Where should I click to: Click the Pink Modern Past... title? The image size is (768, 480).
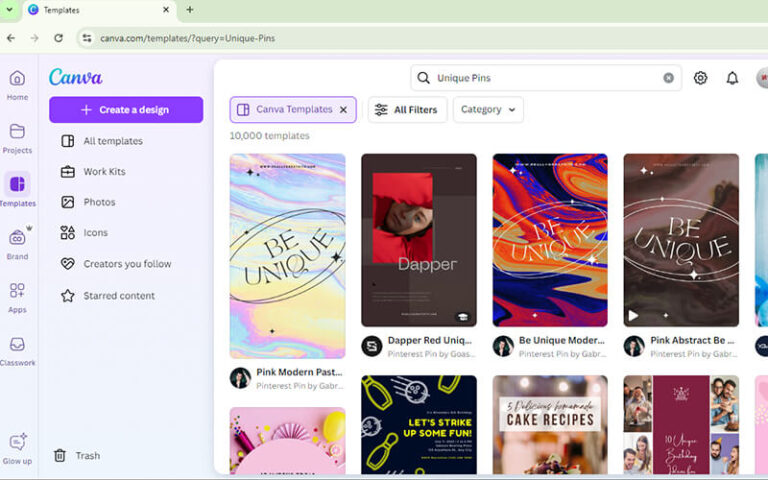(299, 372)
